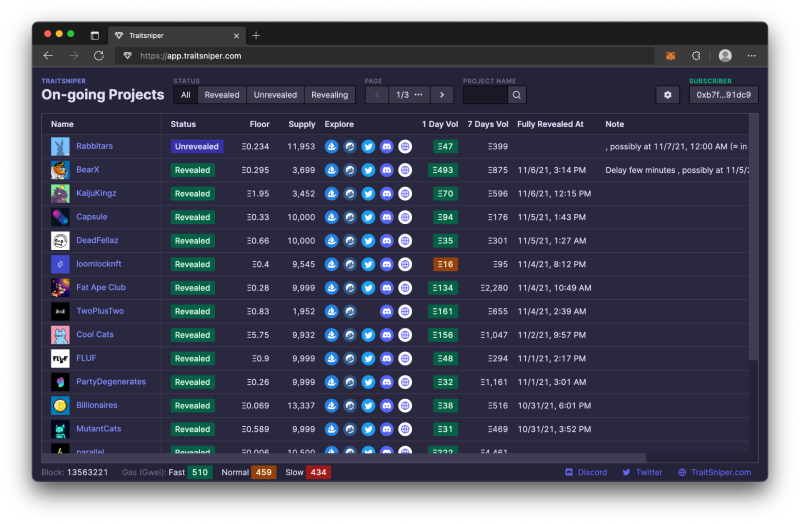Open the MetaMask fox extension icon

[672, 56]
